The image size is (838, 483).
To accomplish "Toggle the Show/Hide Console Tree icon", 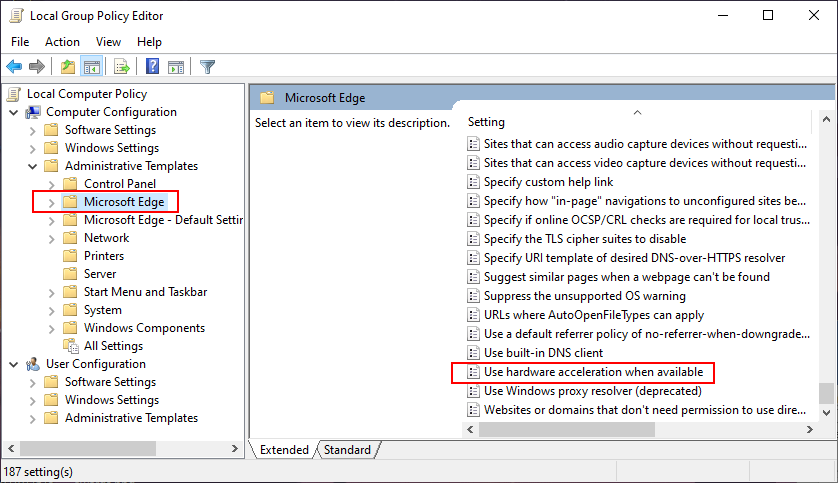I will (x=91, y=67).
